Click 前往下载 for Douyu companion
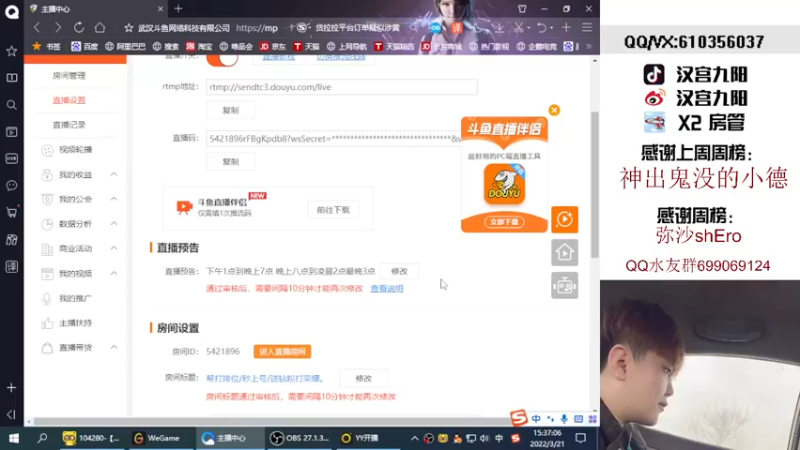Viewport: 800px width, 450px height. pyautogui.click(x=333, y=210)
